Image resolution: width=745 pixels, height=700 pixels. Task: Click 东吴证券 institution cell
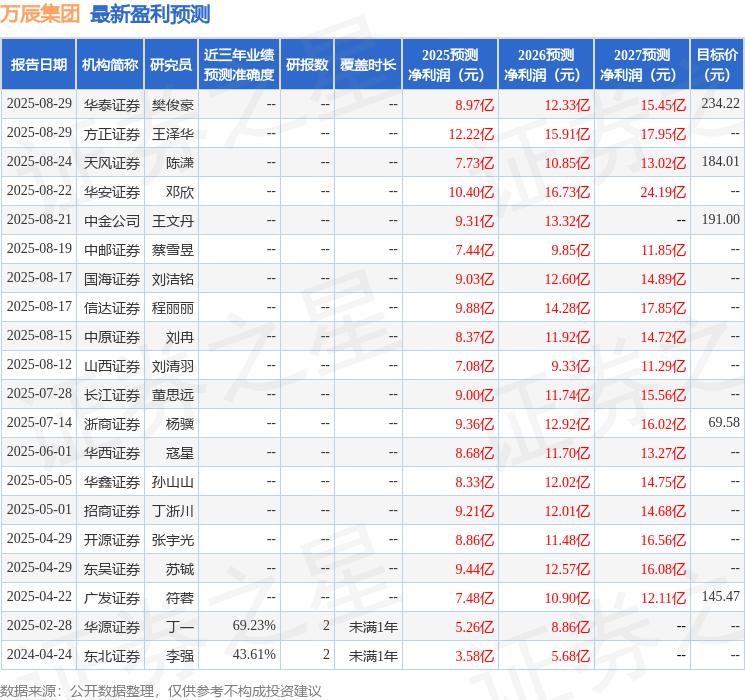click(112, 569)
